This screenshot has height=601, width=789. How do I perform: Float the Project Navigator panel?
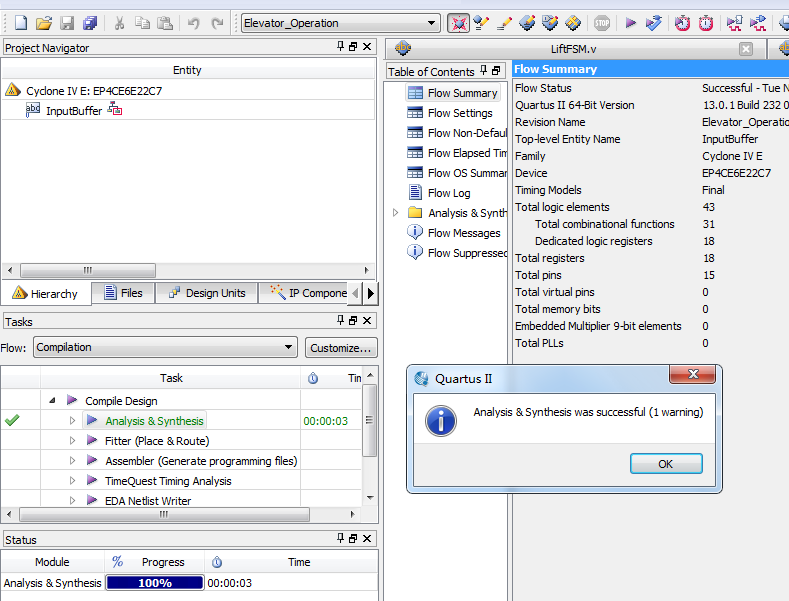click(x=353, y=46)
